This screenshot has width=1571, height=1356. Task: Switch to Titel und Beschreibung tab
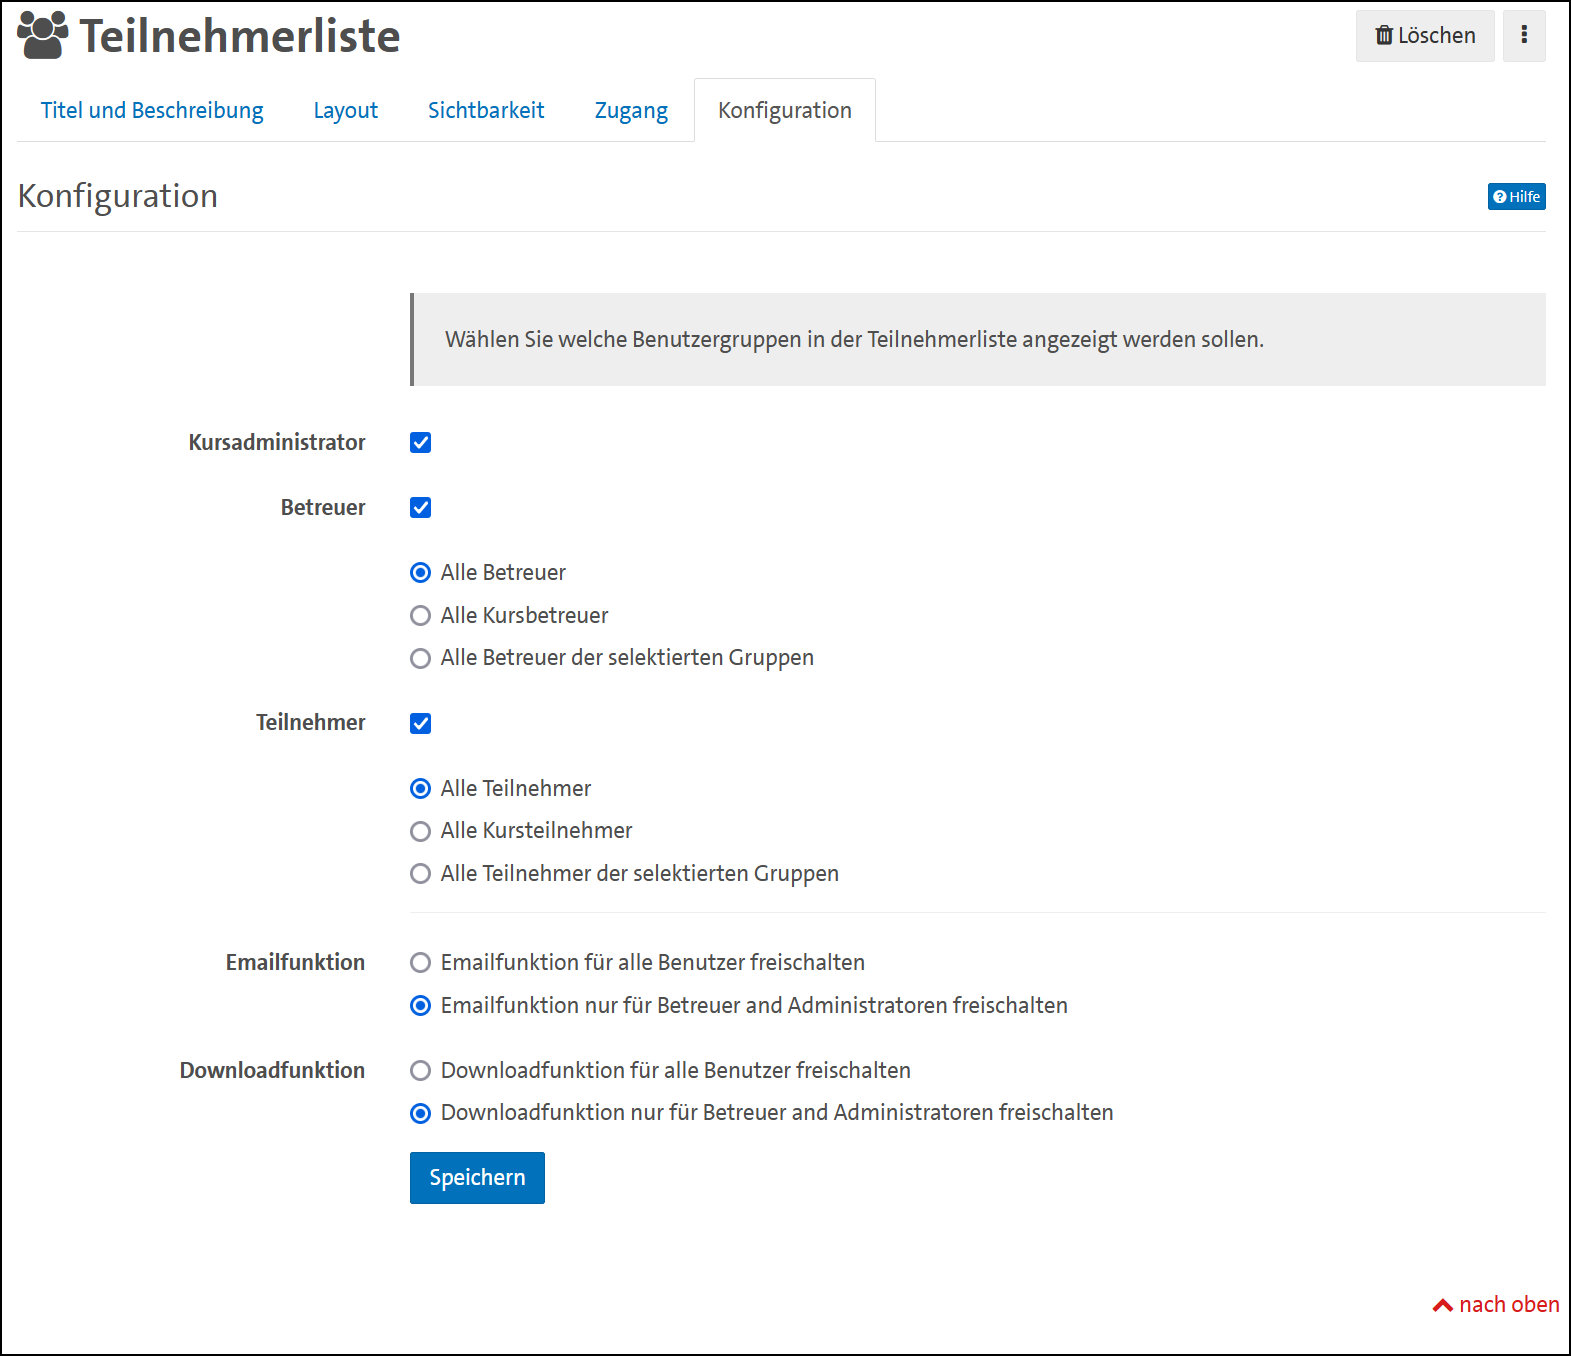pyautogui.click(x=152, y=110)
